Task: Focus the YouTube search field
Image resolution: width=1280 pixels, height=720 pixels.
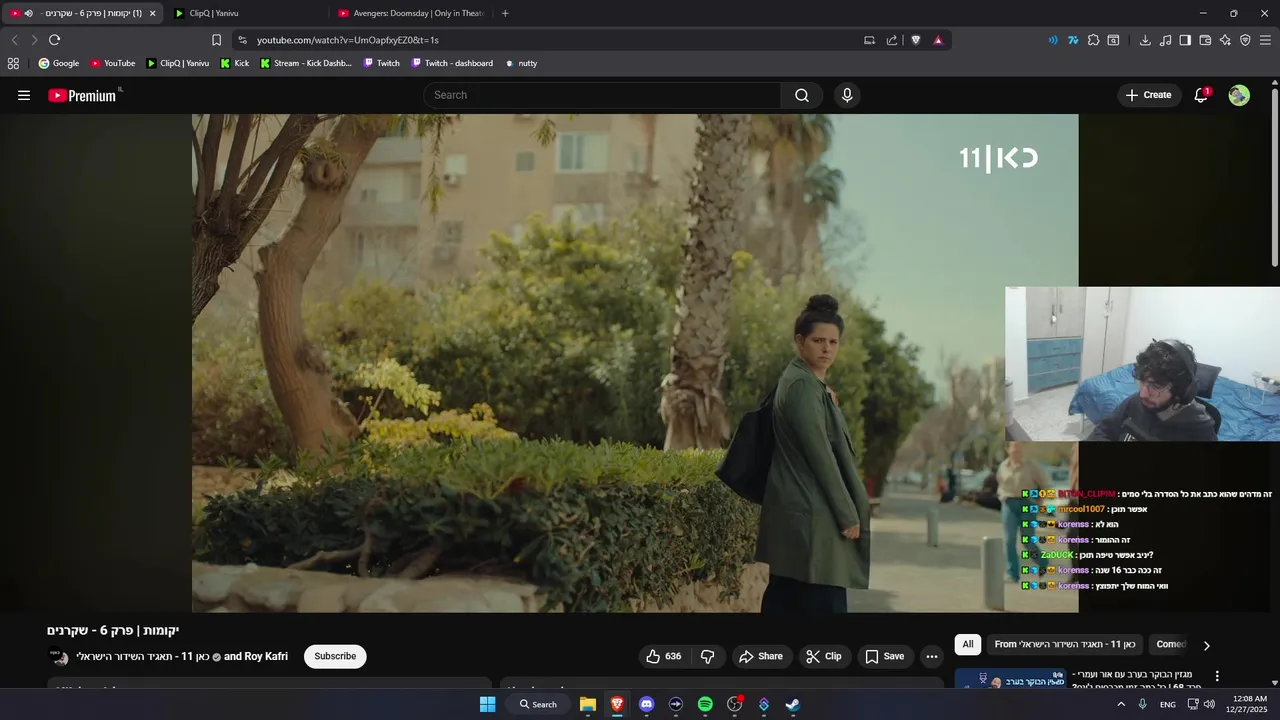Action: coord(602,95)
